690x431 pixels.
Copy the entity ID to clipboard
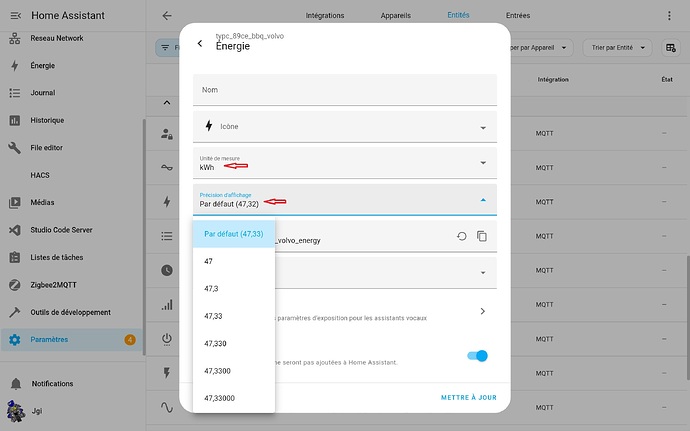click(x=482, y=236)
